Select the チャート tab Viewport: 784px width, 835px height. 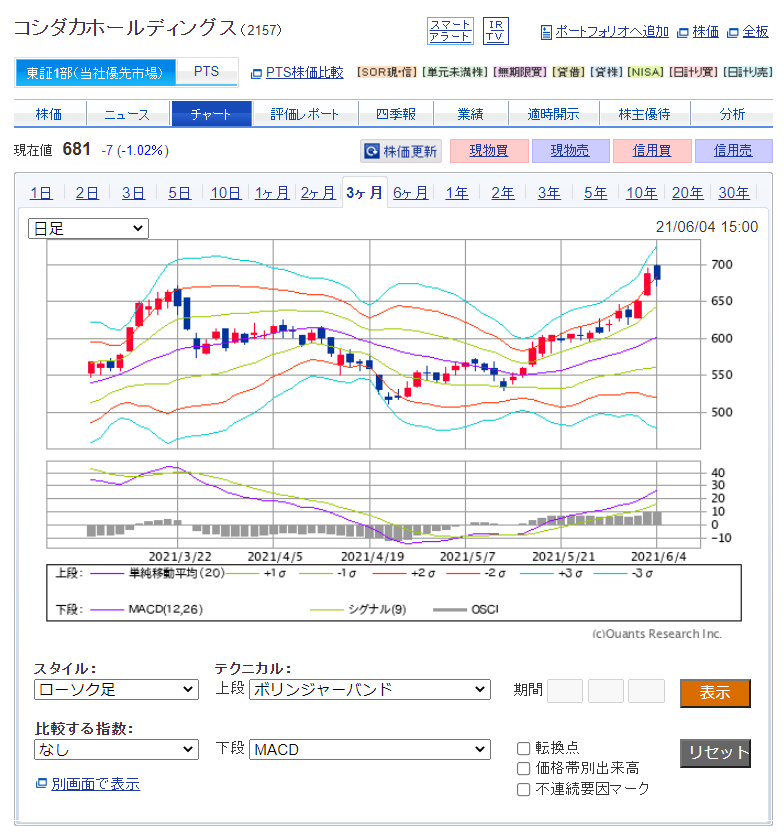click(211, 114)
